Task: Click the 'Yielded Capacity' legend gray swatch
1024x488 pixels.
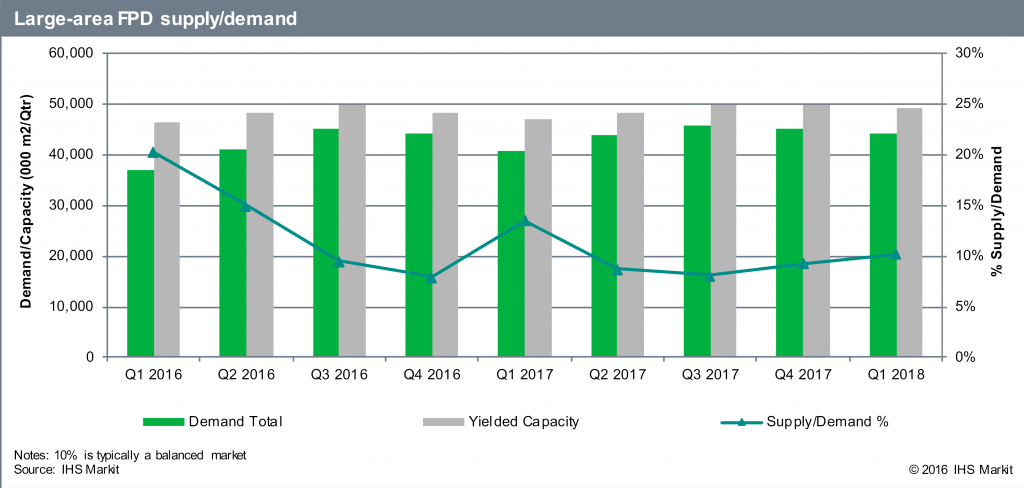Action: coord(443,422)
